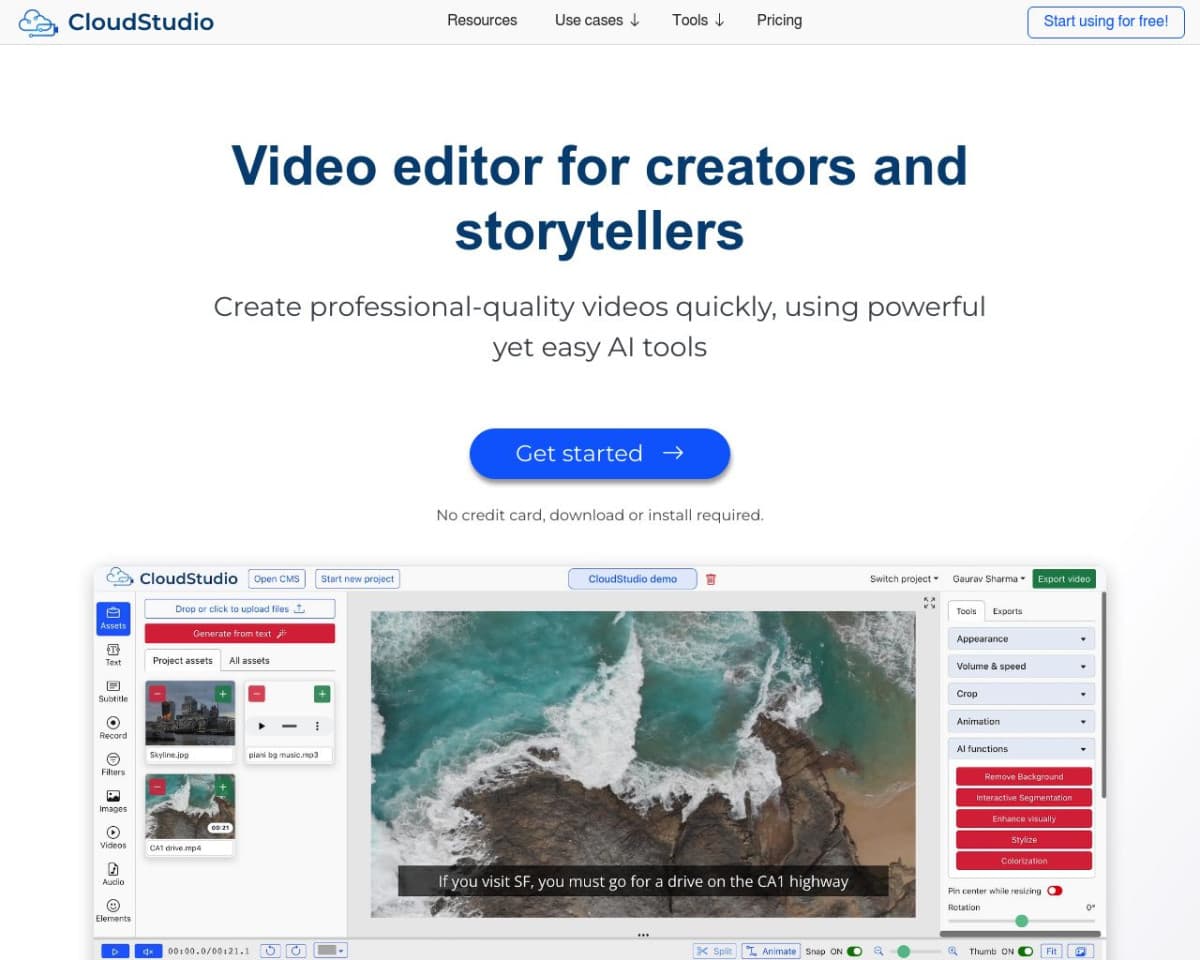Image resolution: width=1200 pixels, height=960 pixels.
Task: Toggle Pin center while resizing switch
Action: tap(1055, 891)
